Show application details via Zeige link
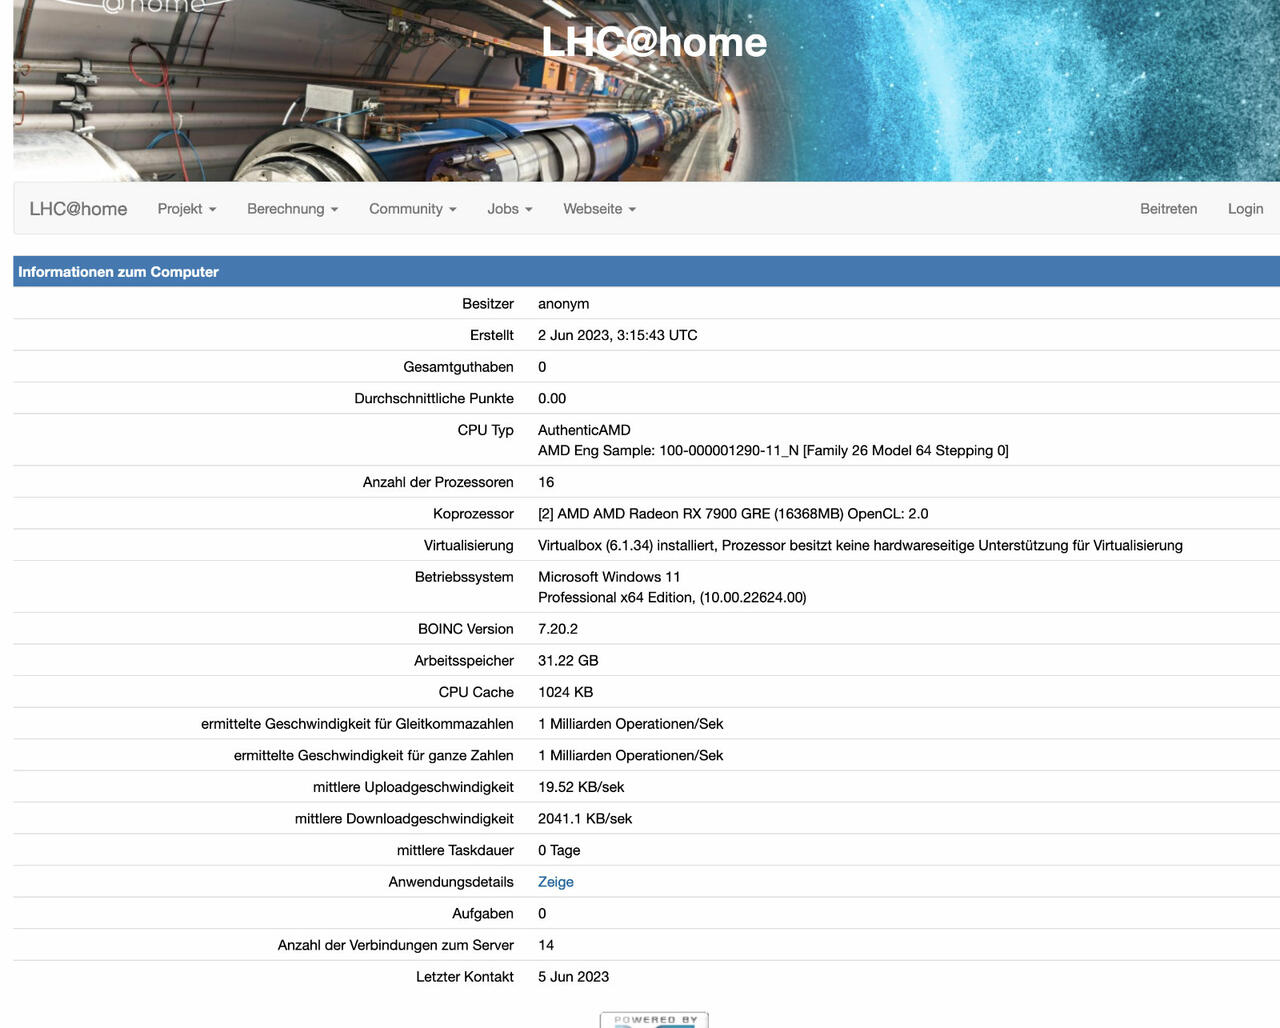This screenshot has height=1028, width=1280. pyautogui.click(x=555, y=882)
